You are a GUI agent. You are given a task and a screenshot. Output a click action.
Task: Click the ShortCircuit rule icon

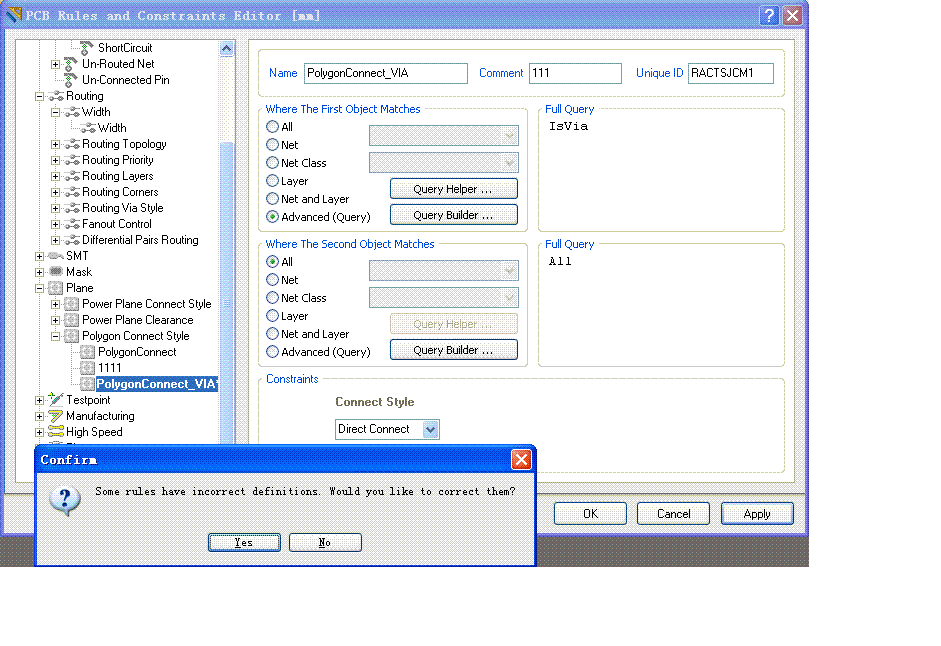[87, 48]
